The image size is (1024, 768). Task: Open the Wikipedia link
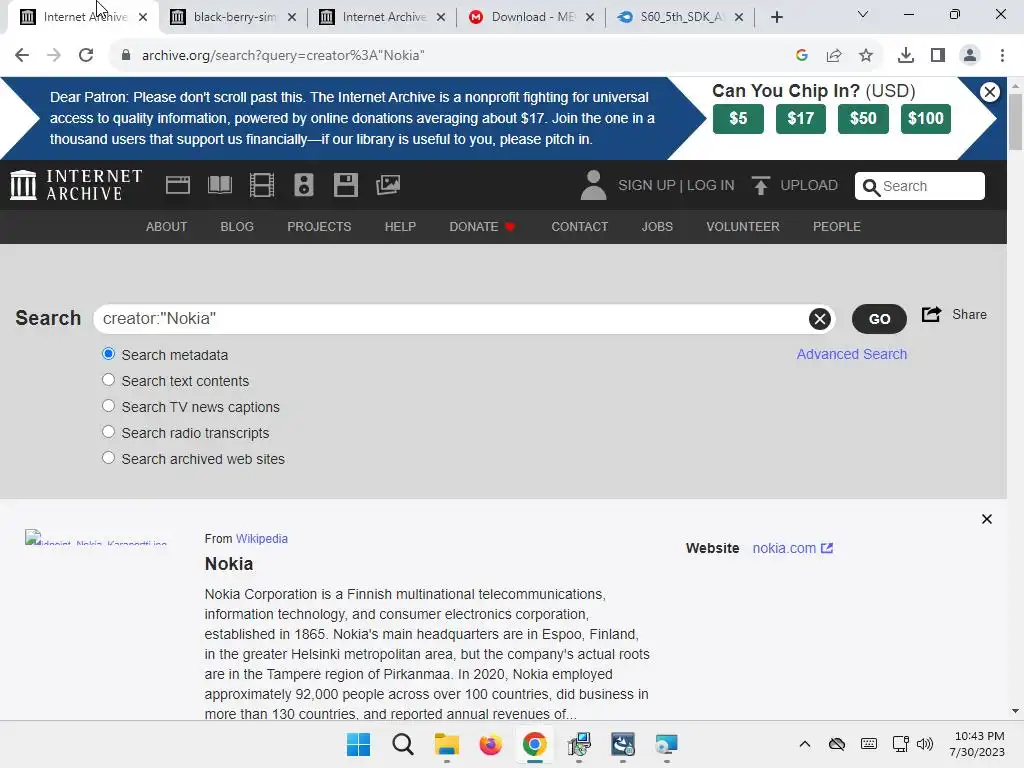262,539
